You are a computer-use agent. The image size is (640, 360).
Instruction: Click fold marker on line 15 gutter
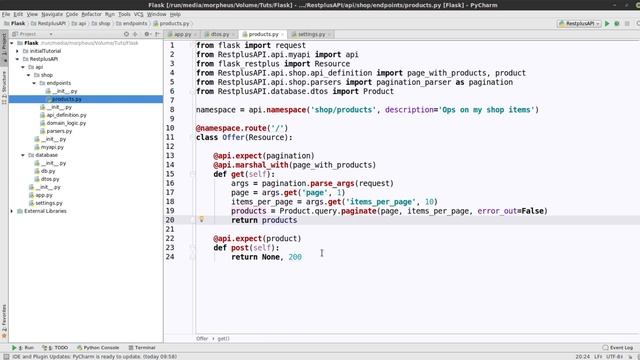(x=192, y=174)
